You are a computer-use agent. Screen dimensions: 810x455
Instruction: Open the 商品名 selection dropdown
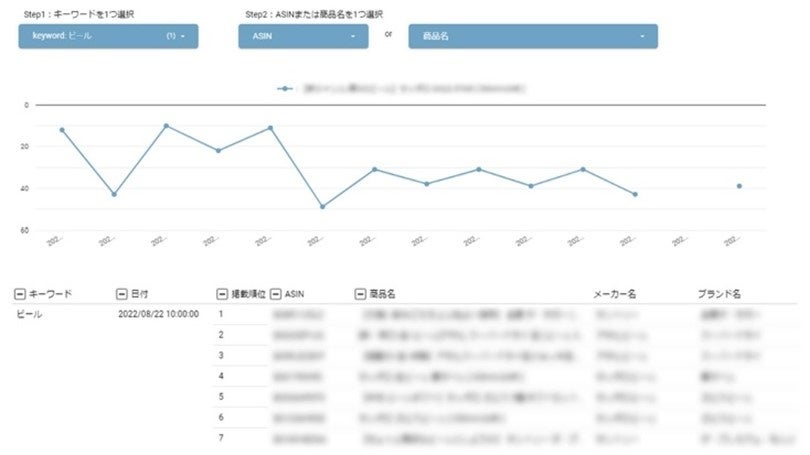[533, 36]
